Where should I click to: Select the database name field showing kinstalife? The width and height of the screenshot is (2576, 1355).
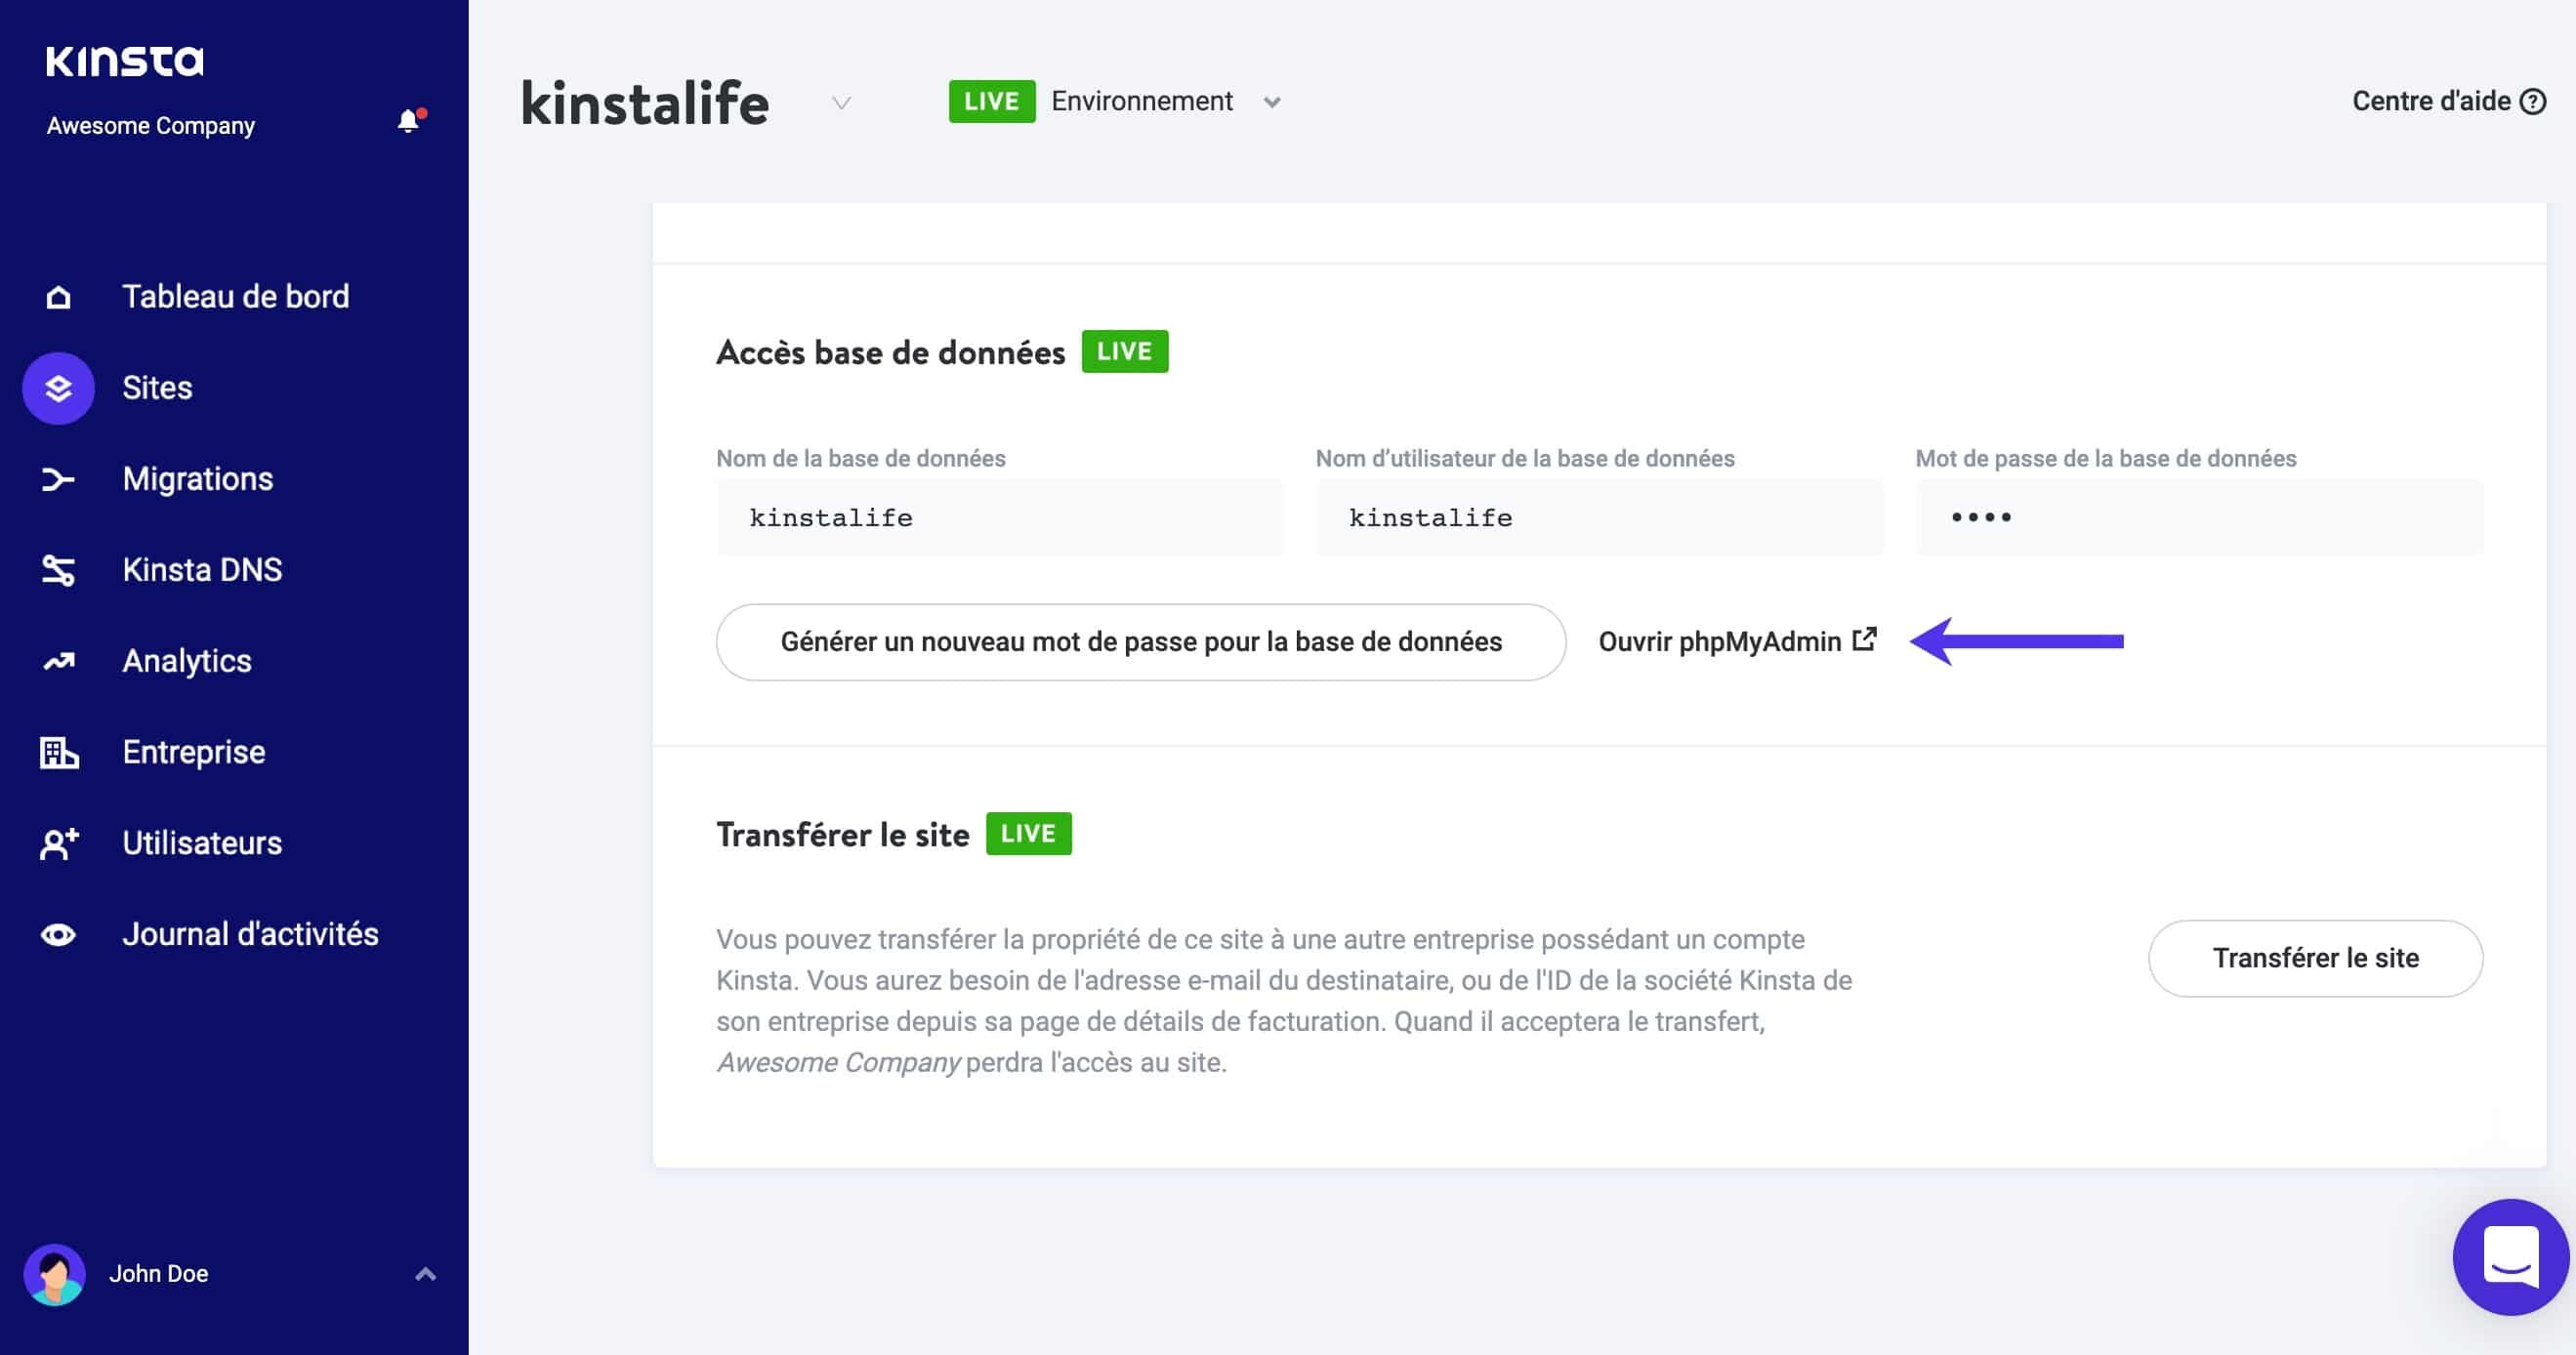click(999, 517)
